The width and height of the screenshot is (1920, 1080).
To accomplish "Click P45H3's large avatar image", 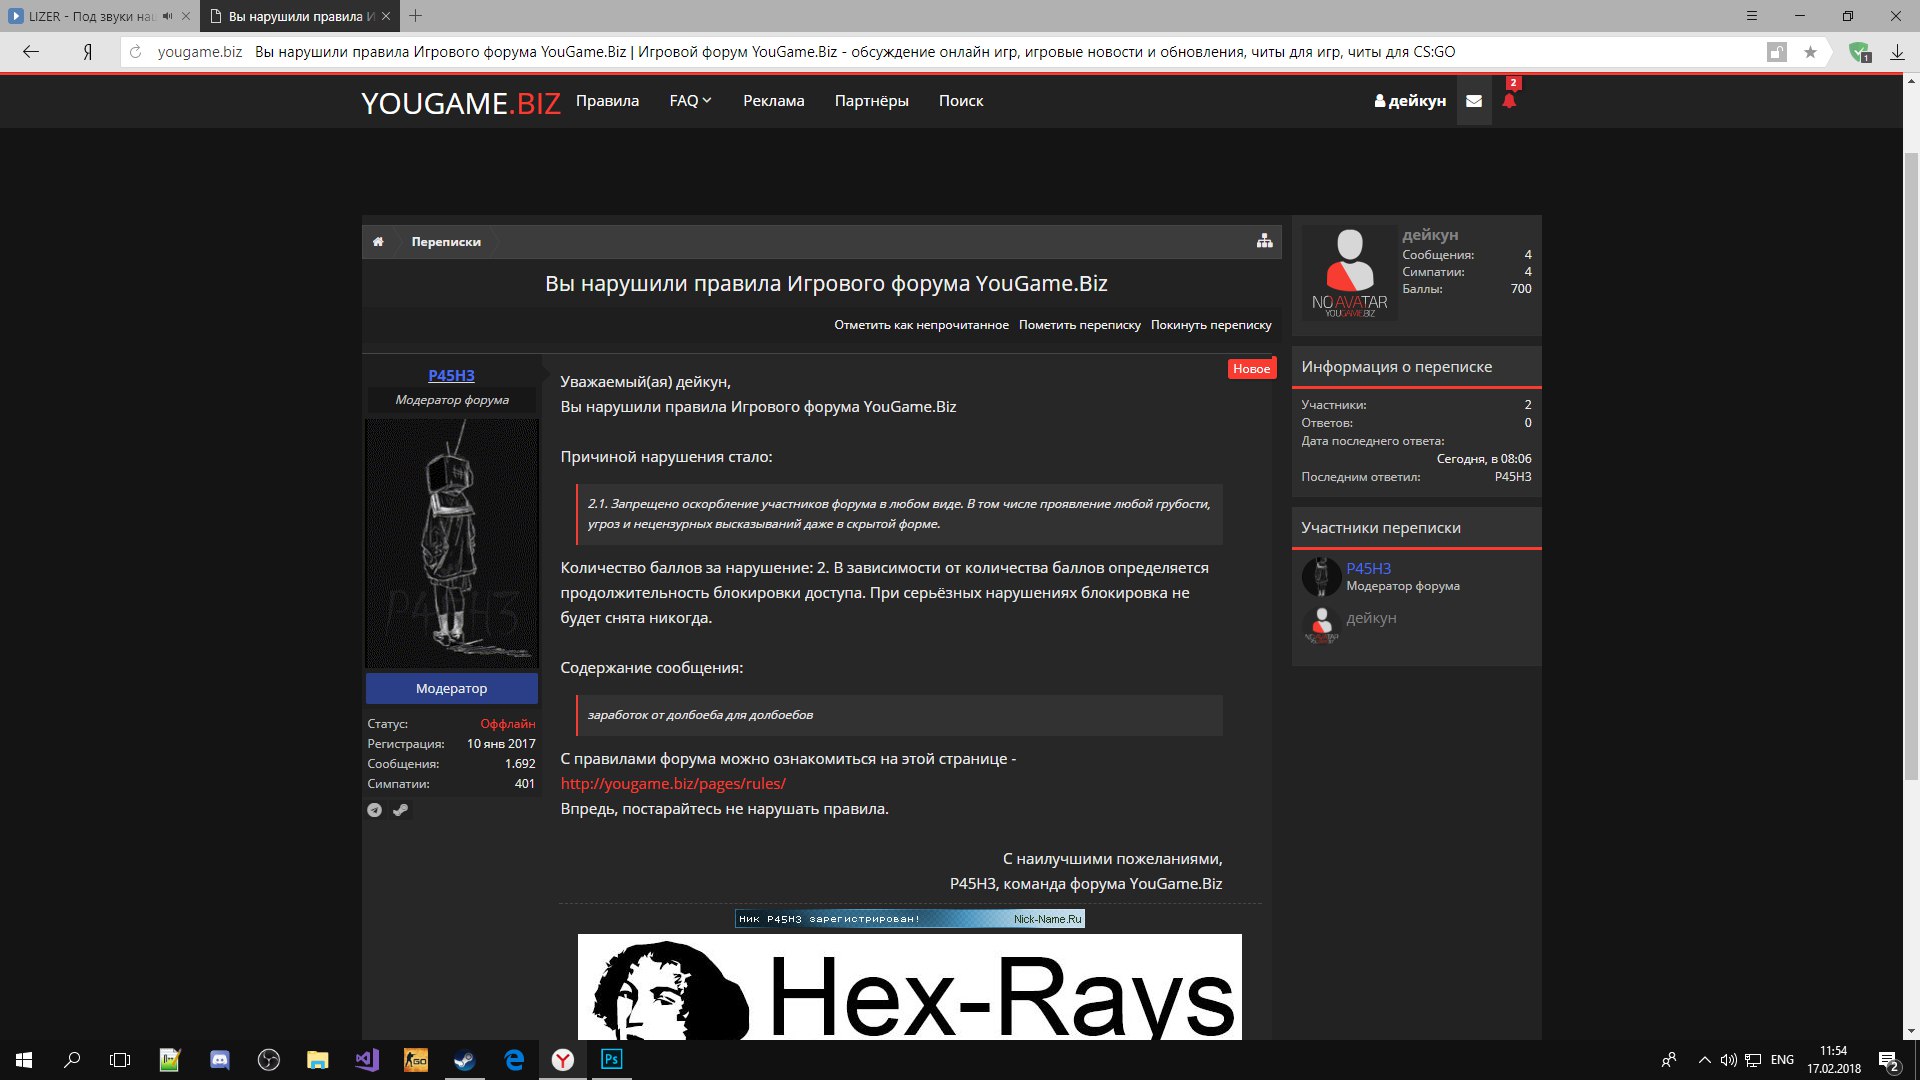I will pyautogui.click(x=451, y=543).
